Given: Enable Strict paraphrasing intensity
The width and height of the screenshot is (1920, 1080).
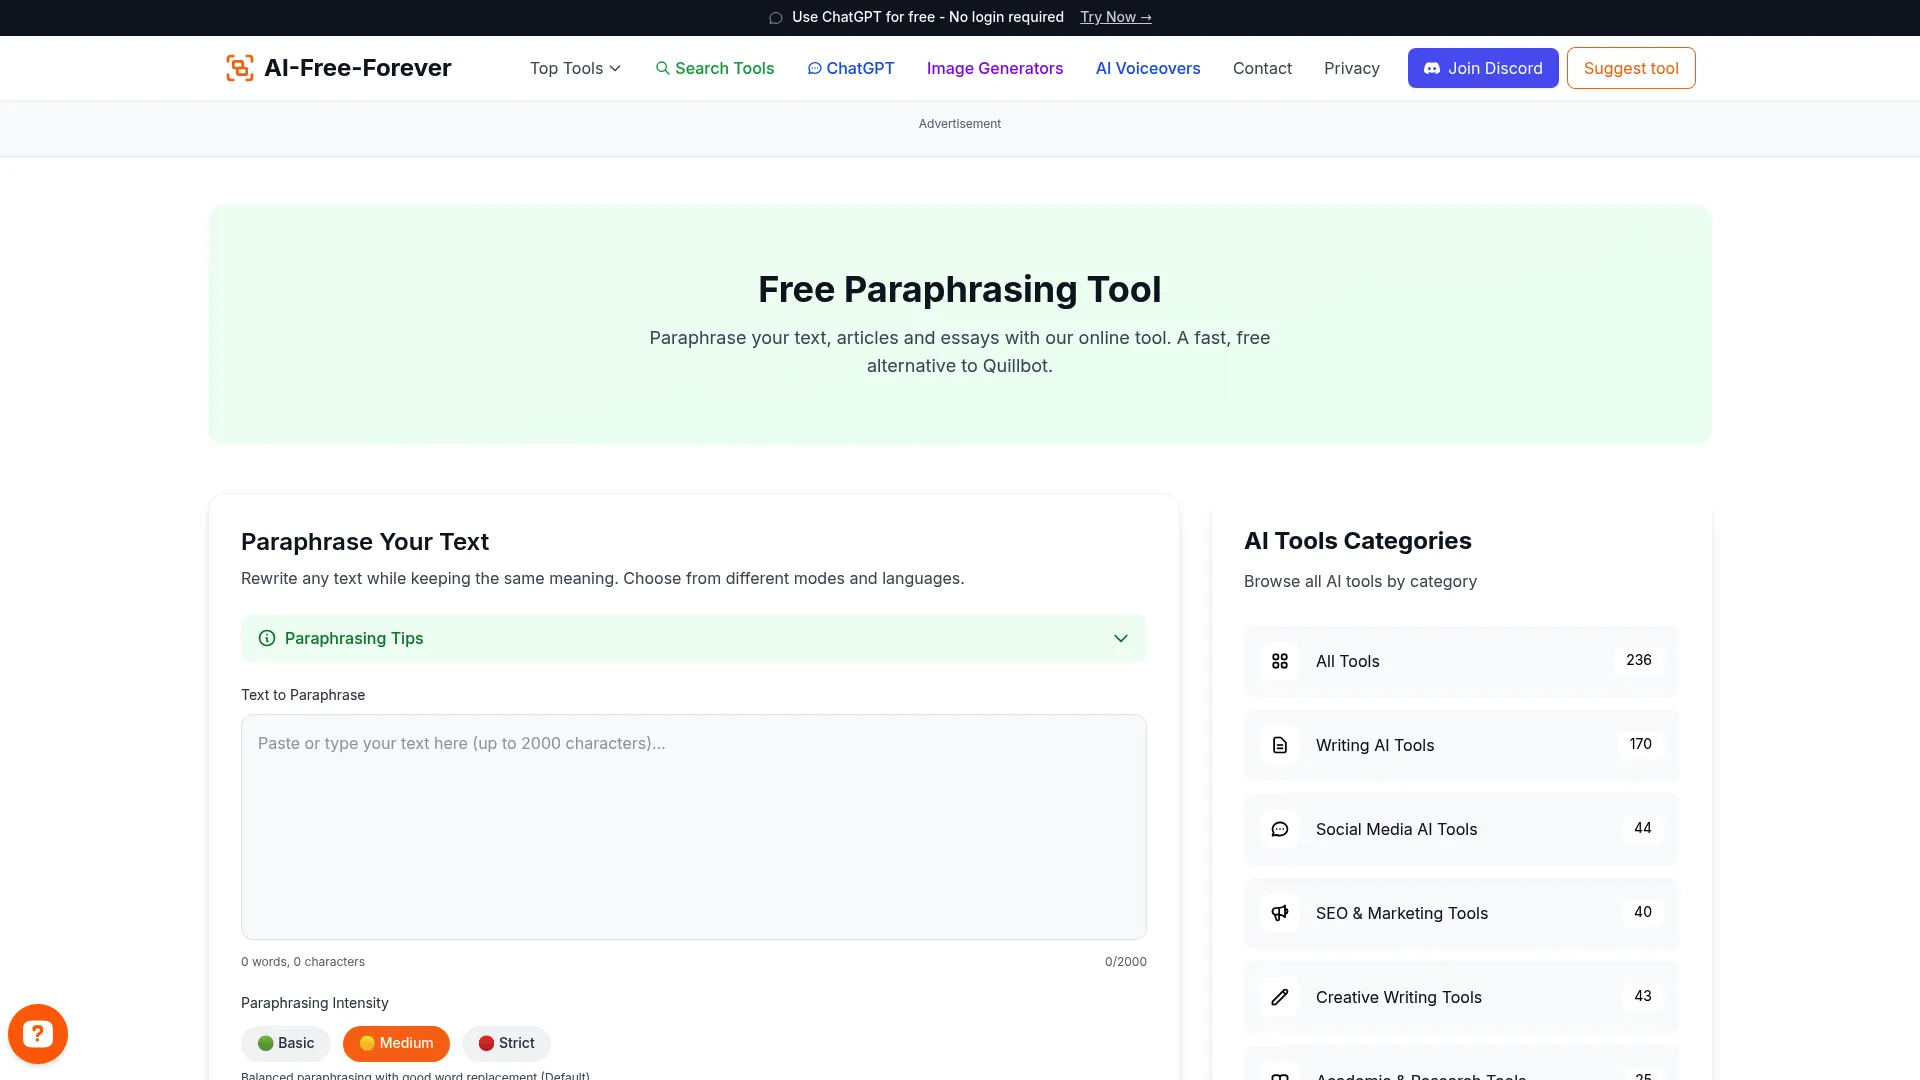Looking at the screenshot, I should tap(506, 1043).
